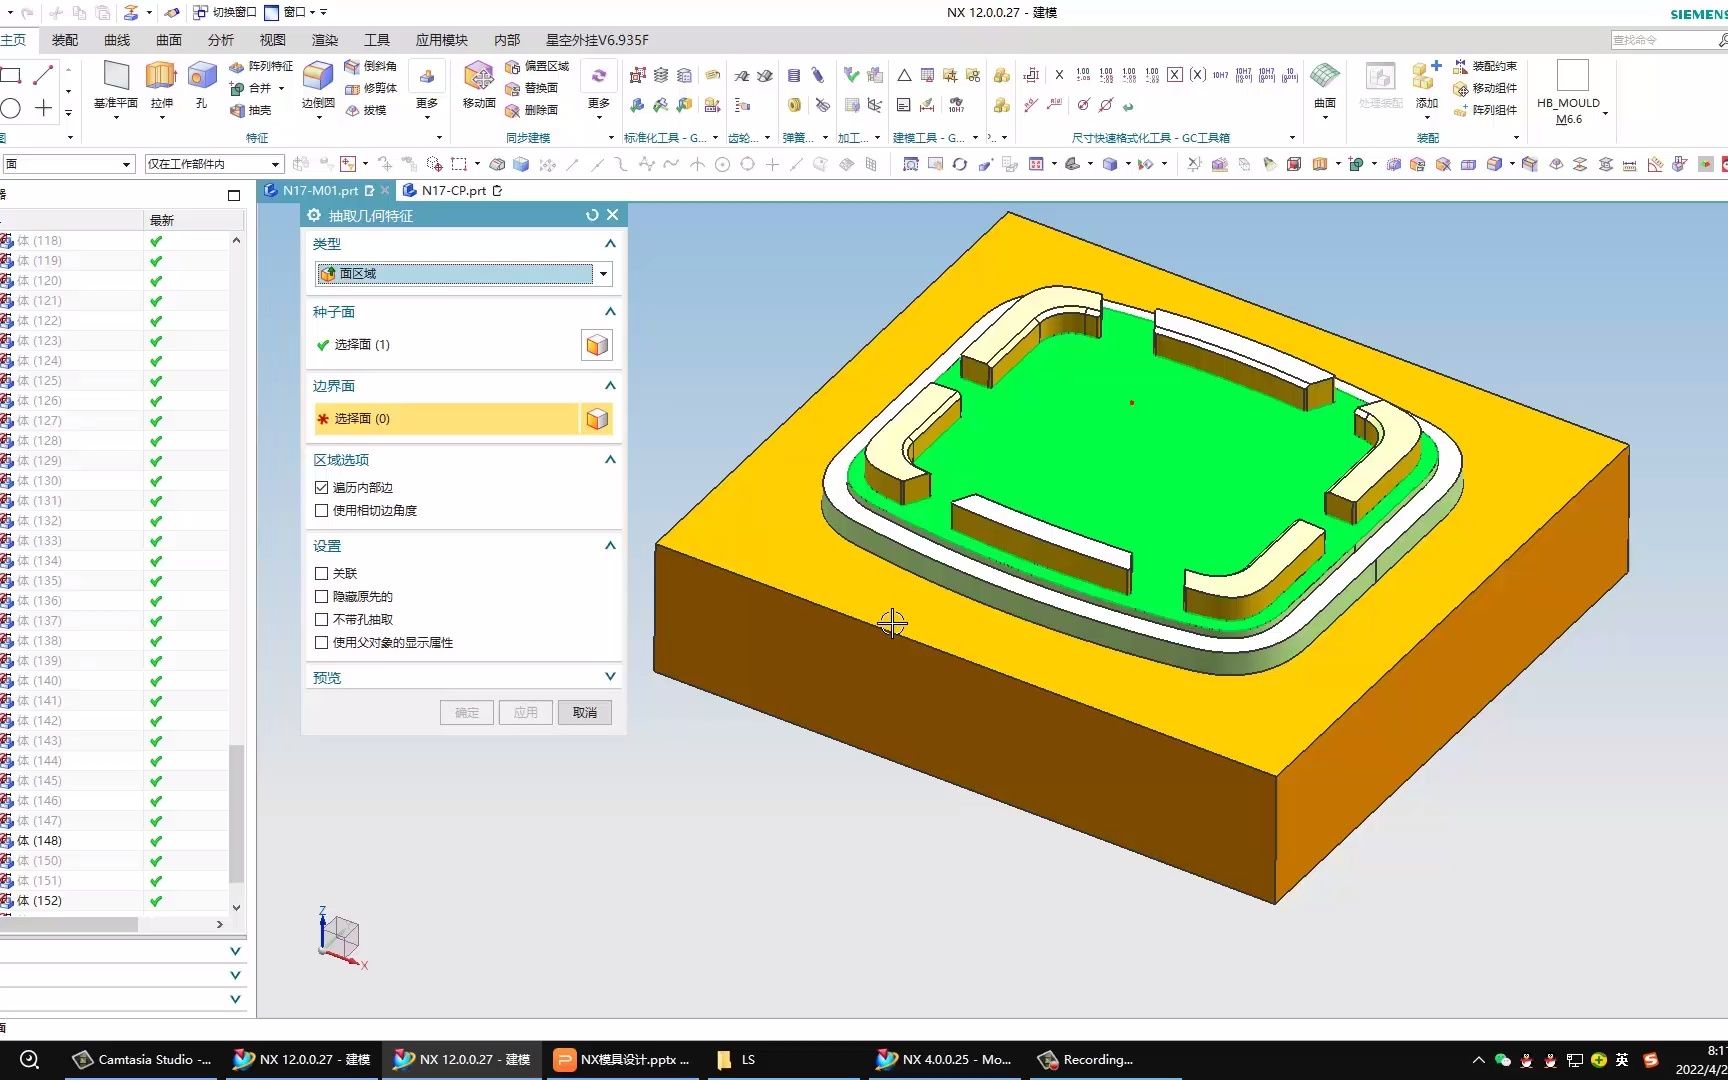Collapse the 边界面 section
The height and width of the screenshot is (1080, 1728).
click(610, 386)
